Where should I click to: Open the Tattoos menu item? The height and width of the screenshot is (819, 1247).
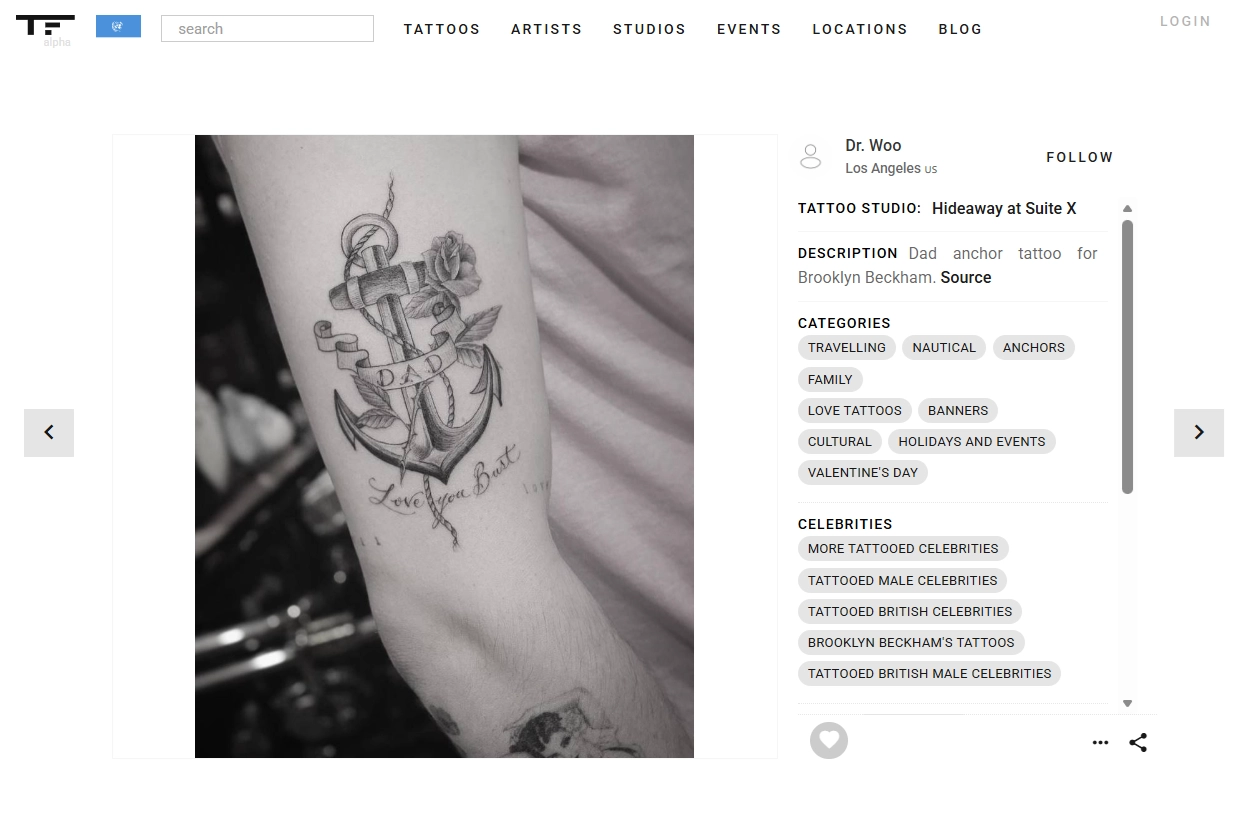[x=442, y=29]
